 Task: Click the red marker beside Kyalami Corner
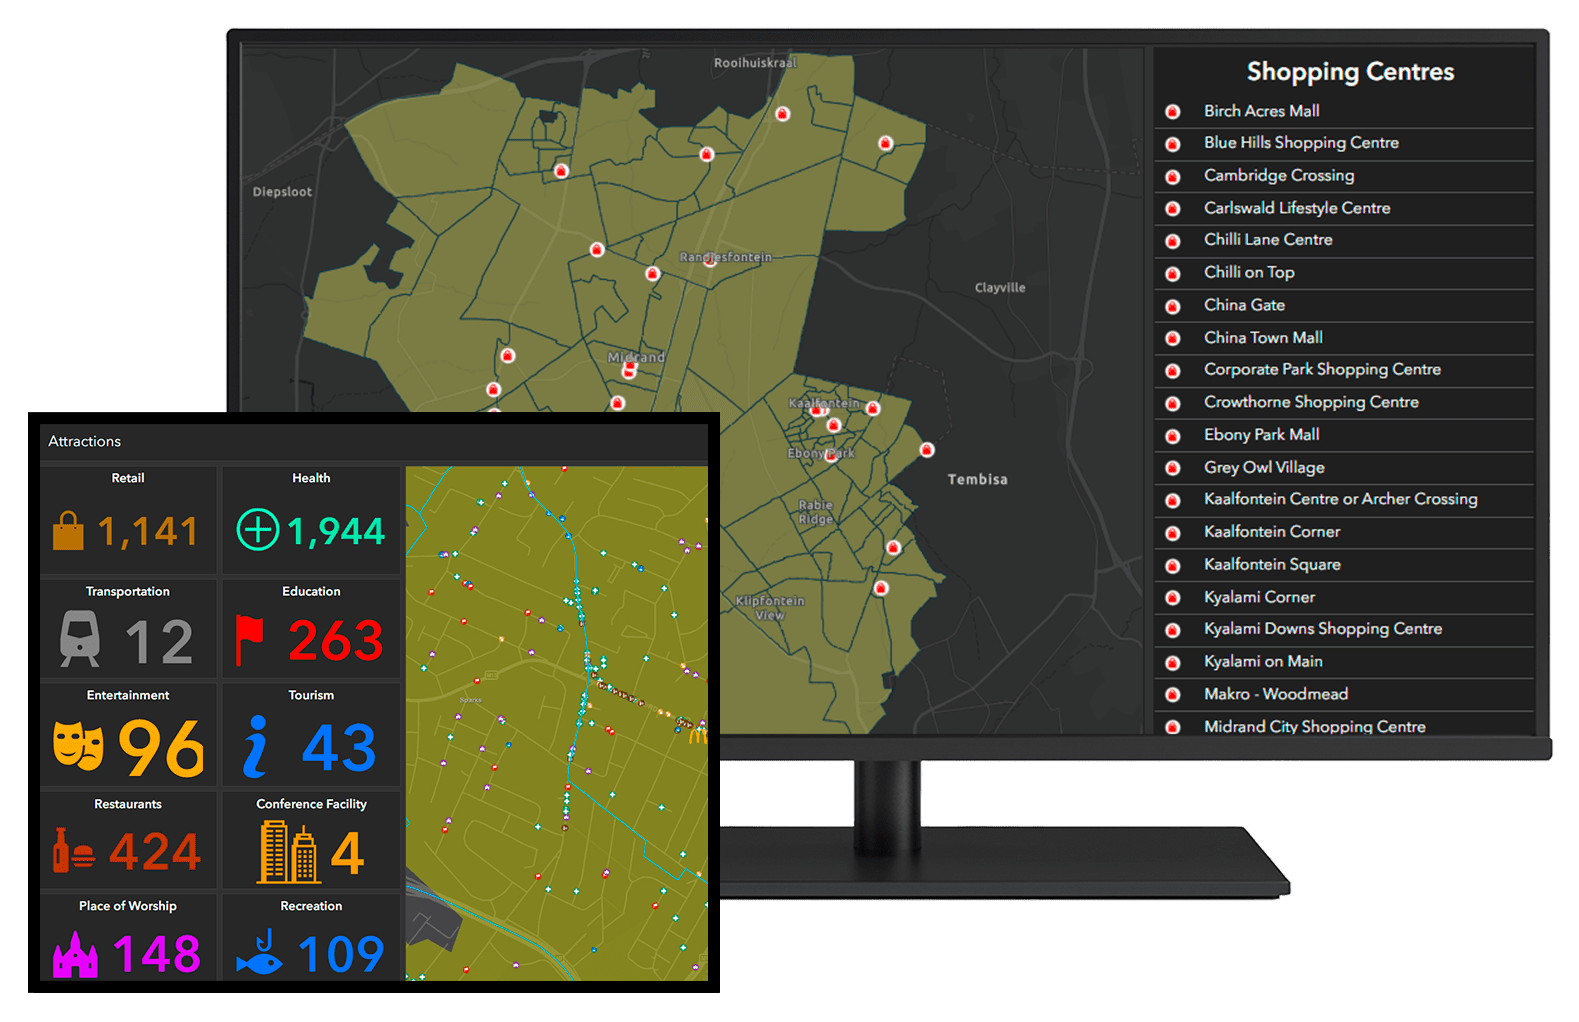click(x=1173, y=598)
